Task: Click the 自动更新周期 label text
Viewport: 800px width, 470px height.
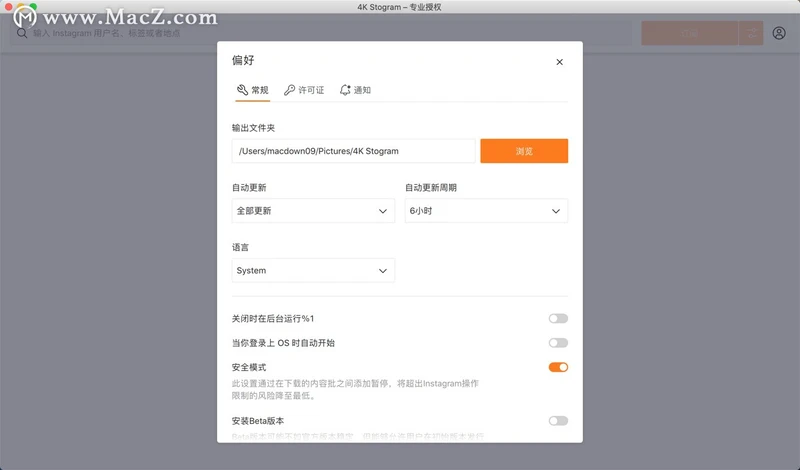Action: [431, 188]
